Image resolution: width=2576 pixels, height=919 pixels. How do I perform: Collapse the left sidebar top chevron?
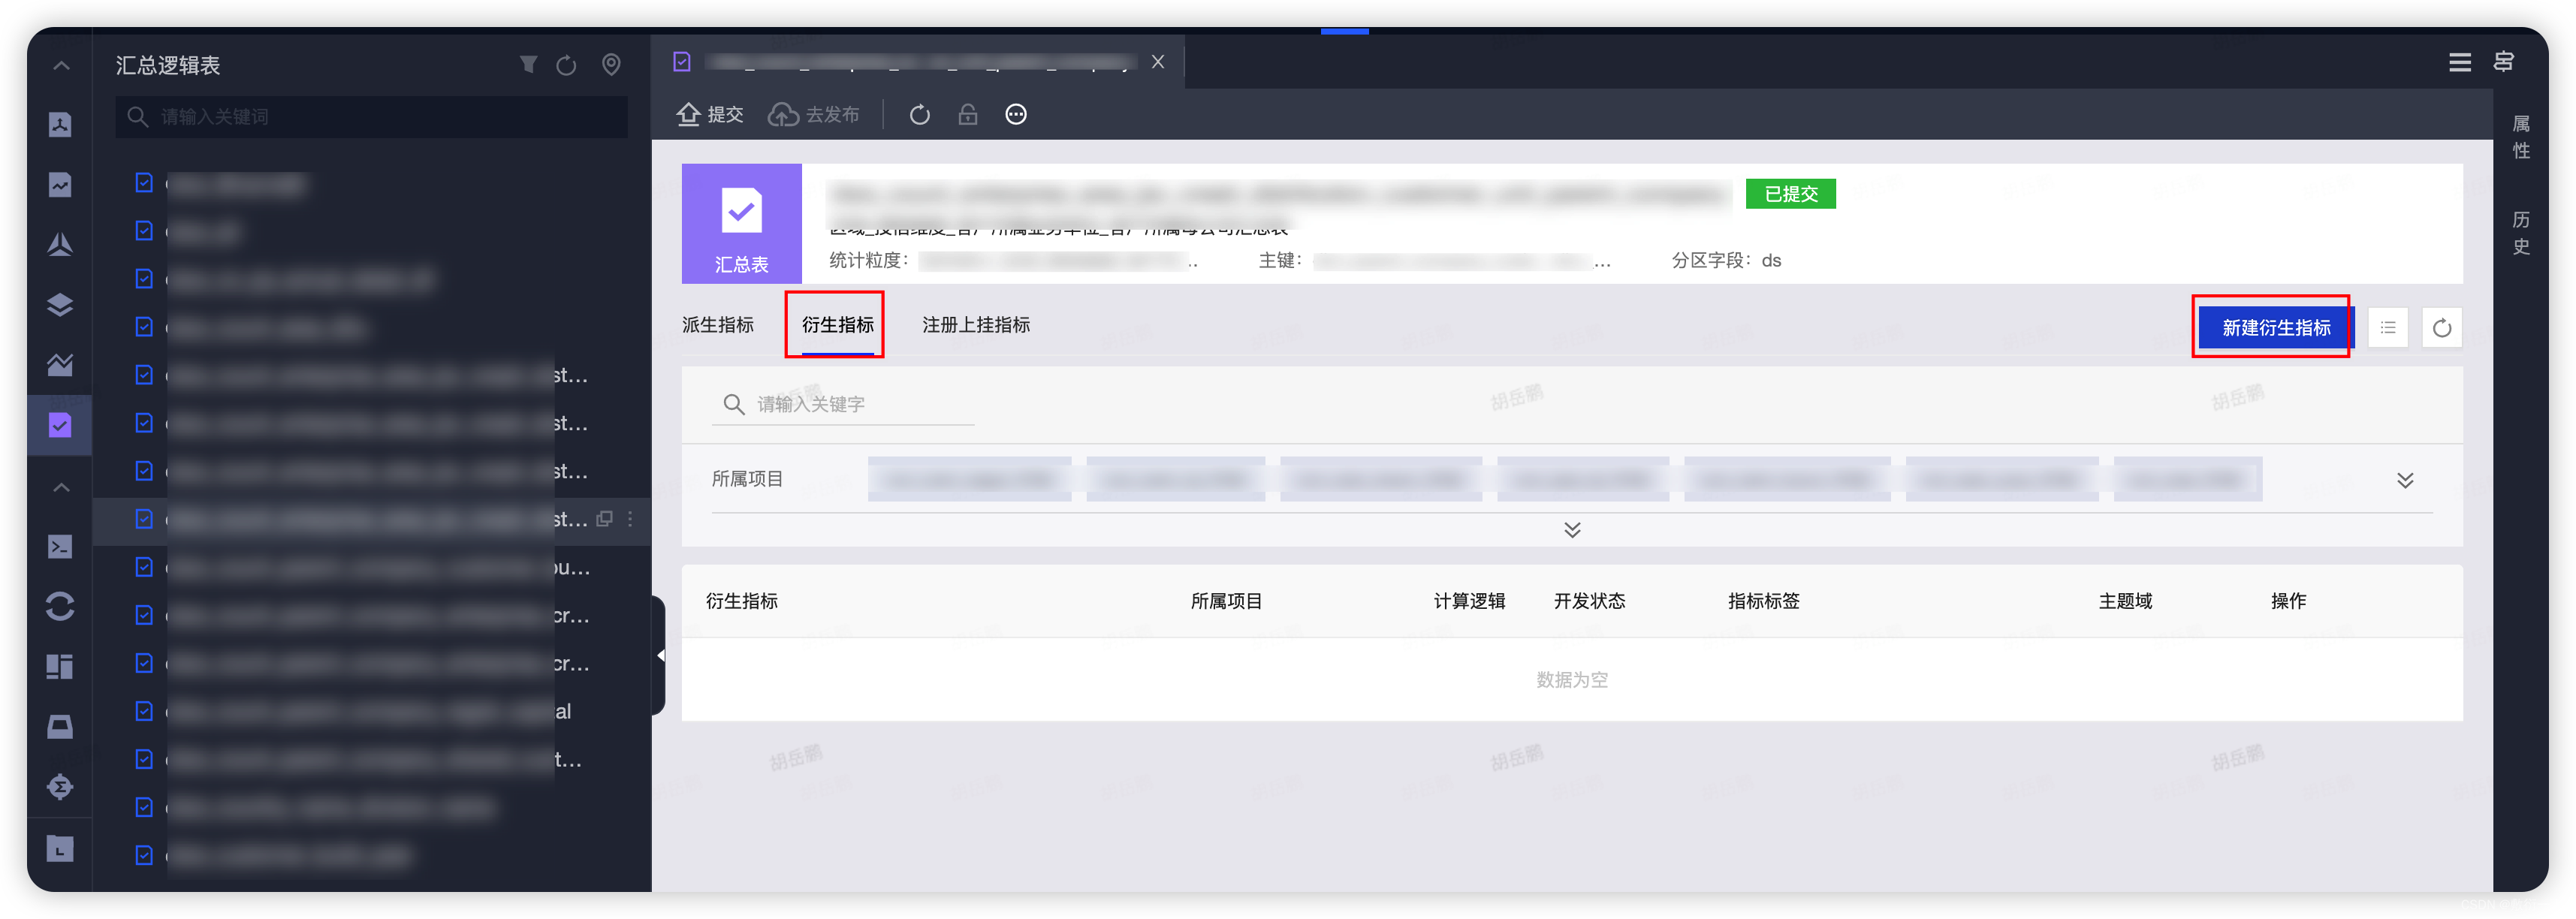coord(61,66)
